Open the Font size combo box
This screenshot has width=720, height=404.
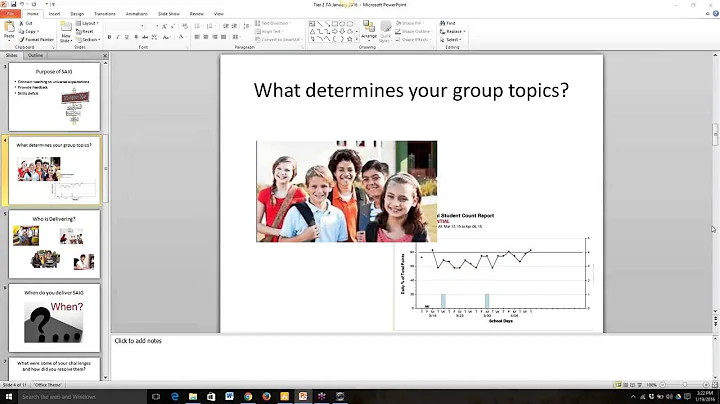point(153,26)
